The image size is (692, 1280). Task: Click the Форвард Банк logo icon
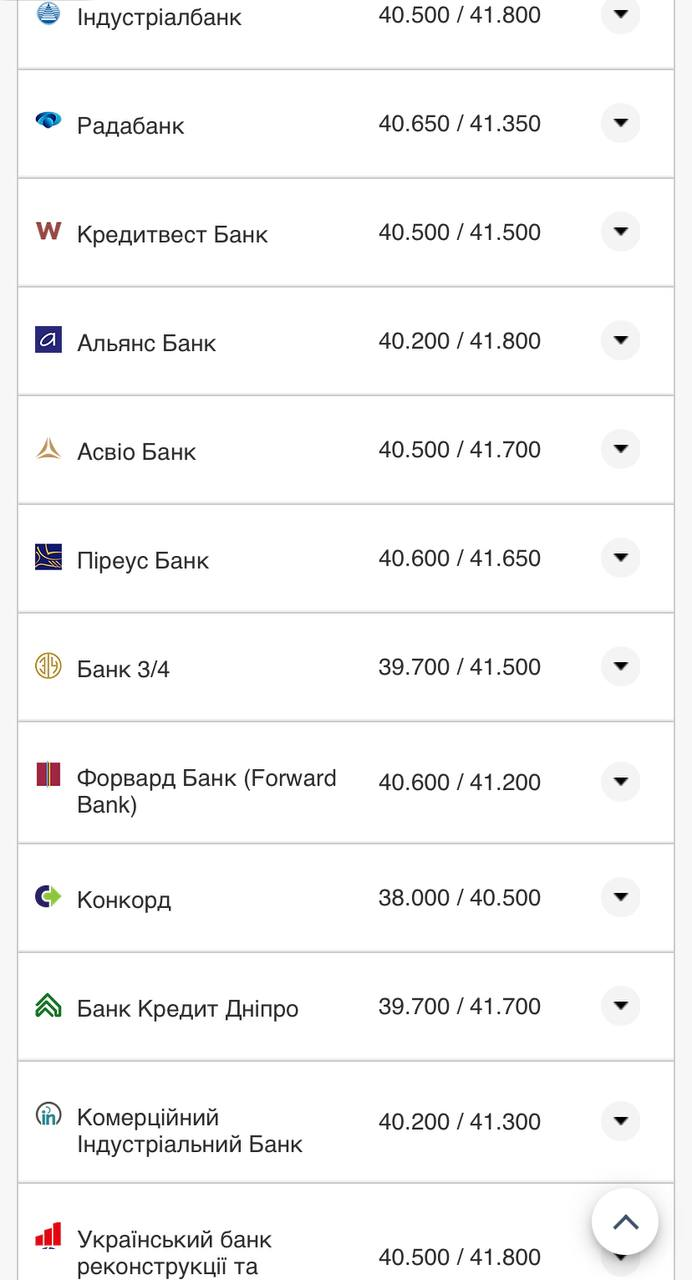pos(48,775)
